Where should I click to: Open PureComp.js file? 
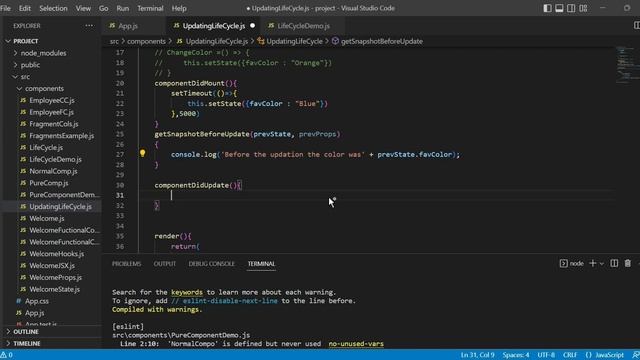pos(49,183)
